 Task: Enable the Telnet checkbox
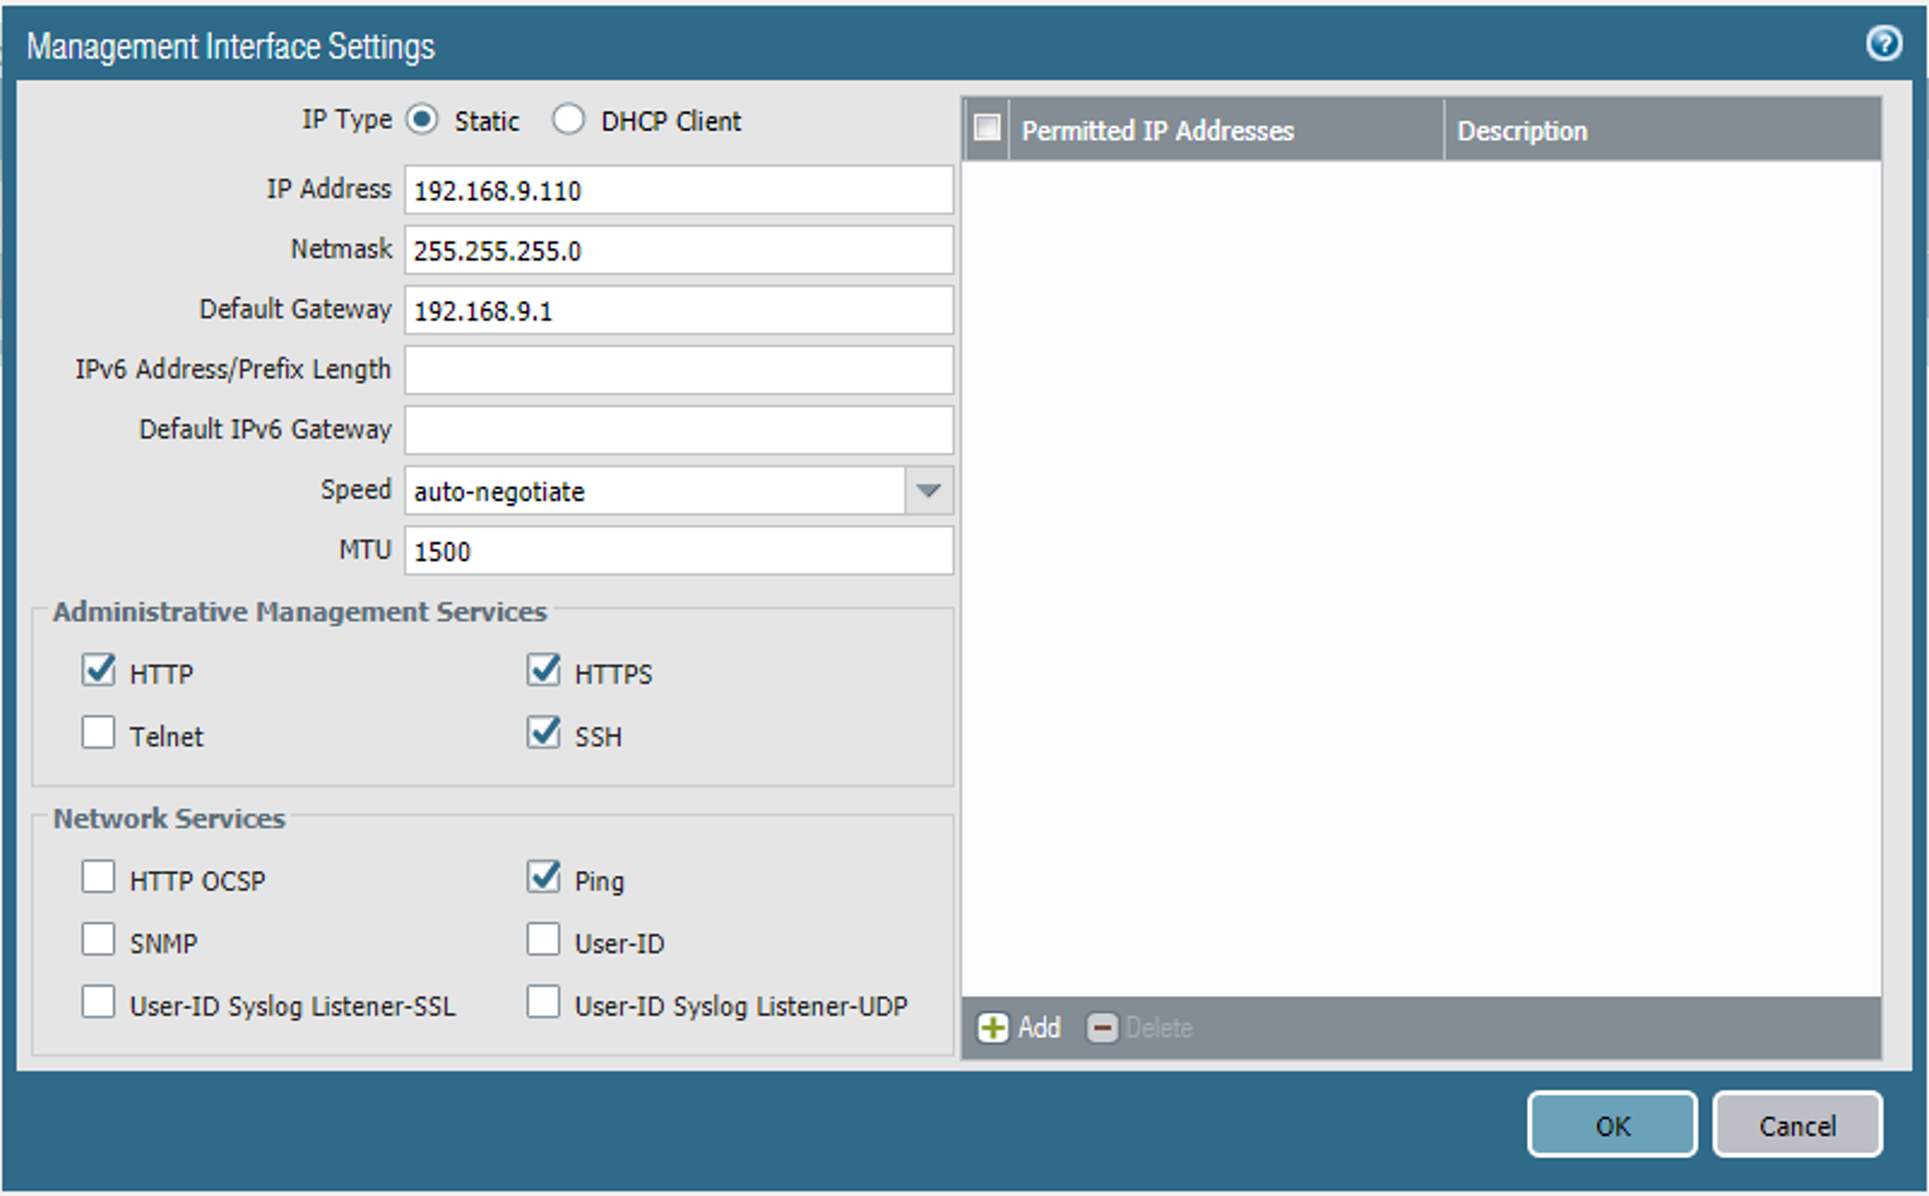[98, 733]
